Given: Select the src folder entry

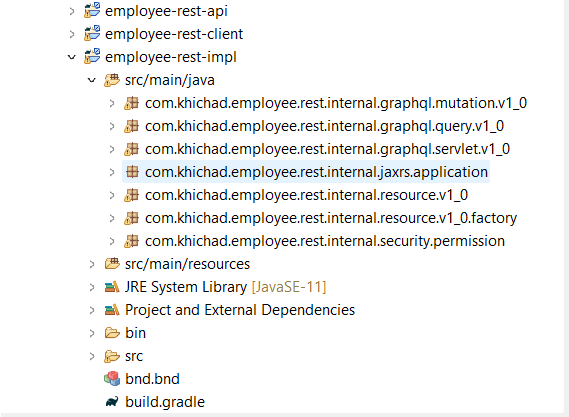Looking at the screenshot, I should tap(134, 356).
